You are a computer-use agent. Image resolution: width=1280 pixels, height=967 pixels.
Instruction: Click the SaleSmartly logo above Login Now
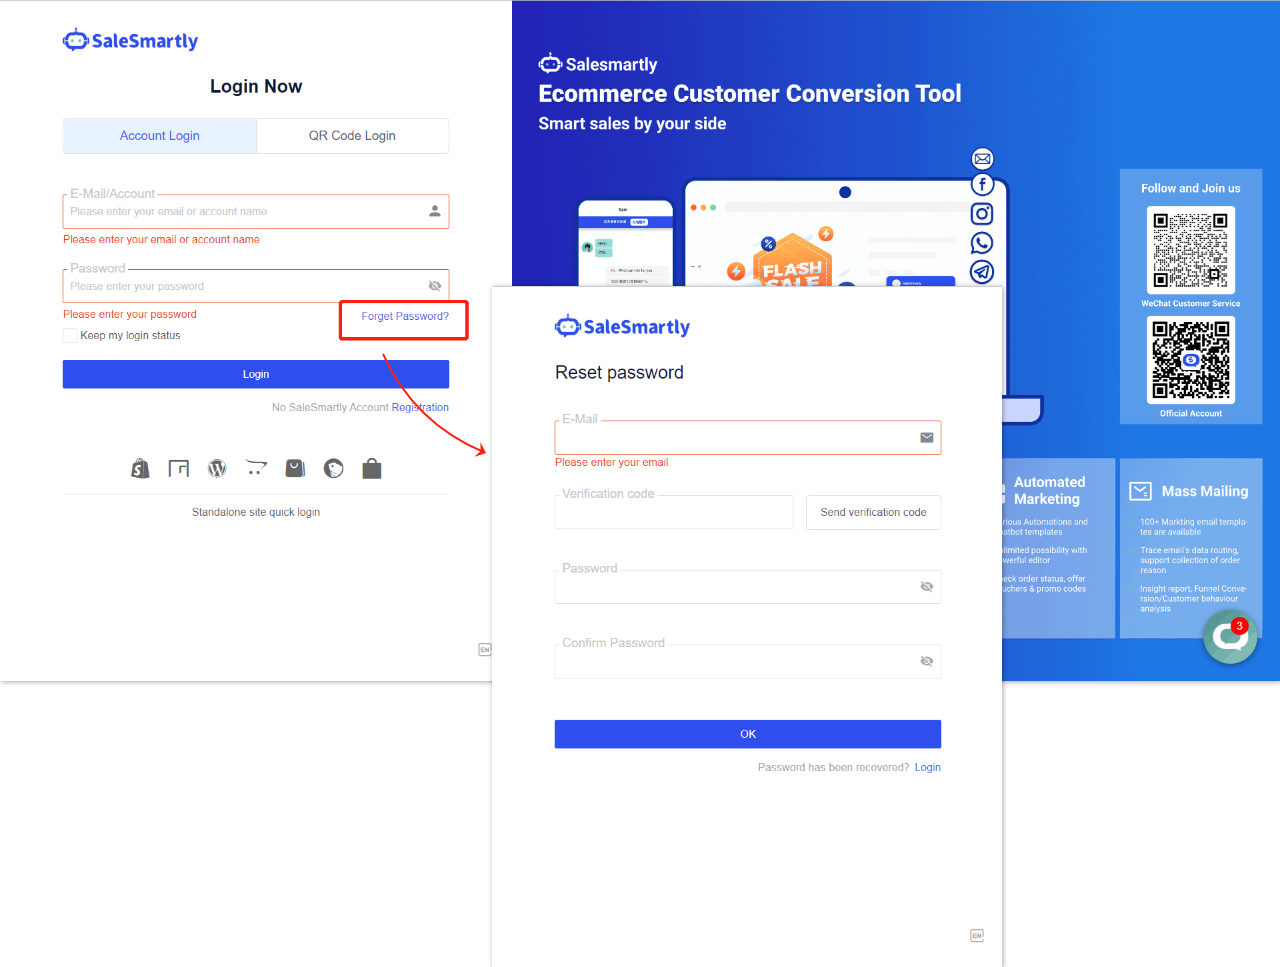(130, 40)
